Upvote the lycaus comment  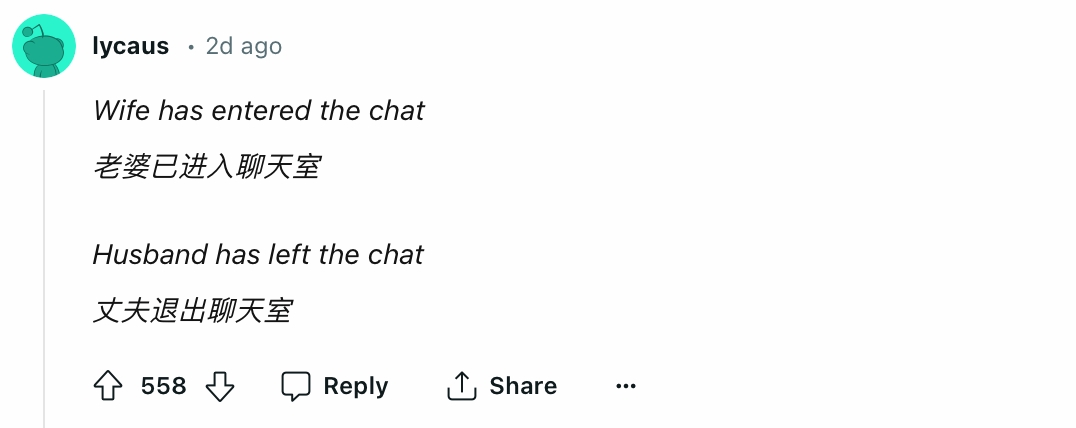[x=108, y=385]
